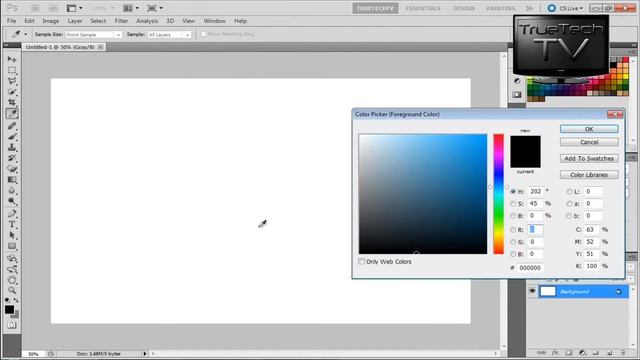Open the Layer menu

pyautogui.click(x=75, y=21)
